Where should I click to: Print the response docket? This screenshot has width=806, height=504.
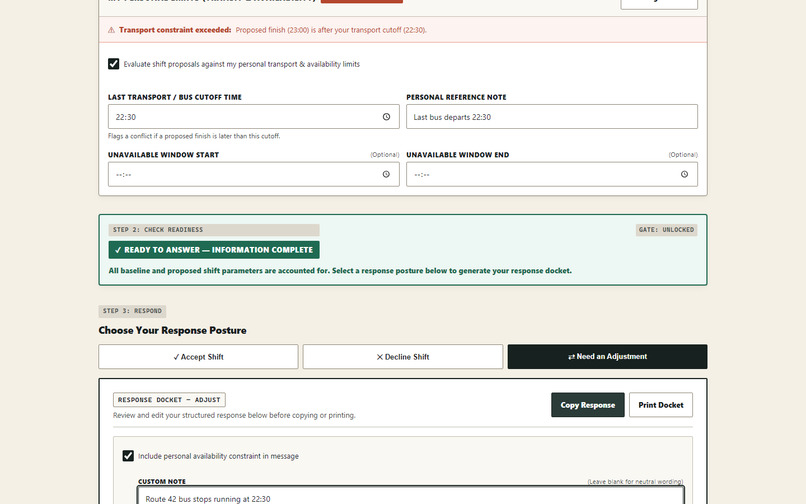coord(661,405)
